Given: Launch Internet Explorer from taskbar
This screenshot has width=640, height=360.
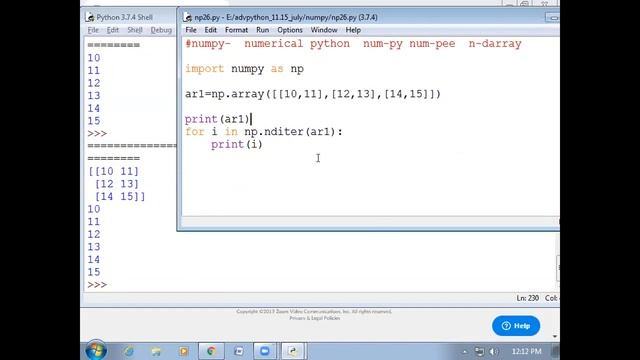Looking at the screenshot, I should click(x=129, y=351).
